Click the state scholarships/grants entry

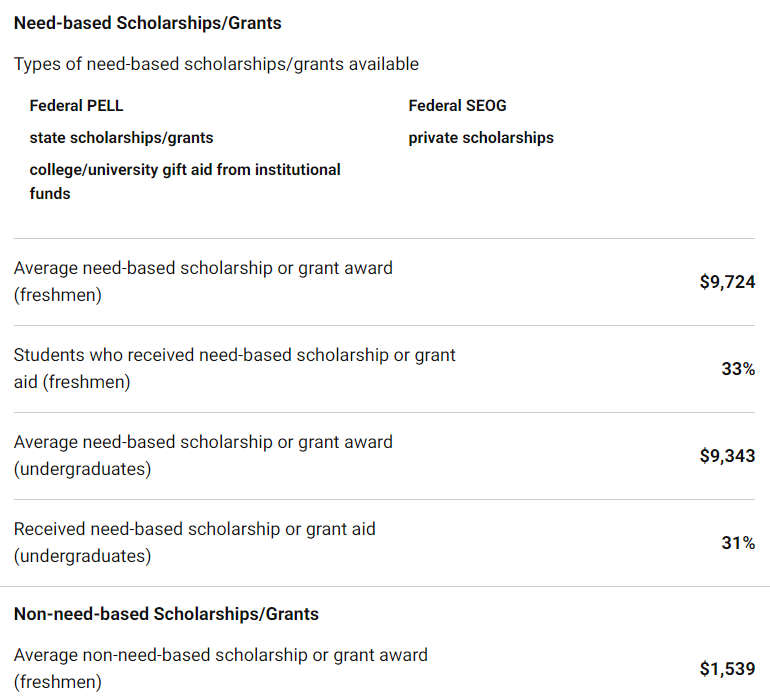pyautogui.click(x=121, y=137)
